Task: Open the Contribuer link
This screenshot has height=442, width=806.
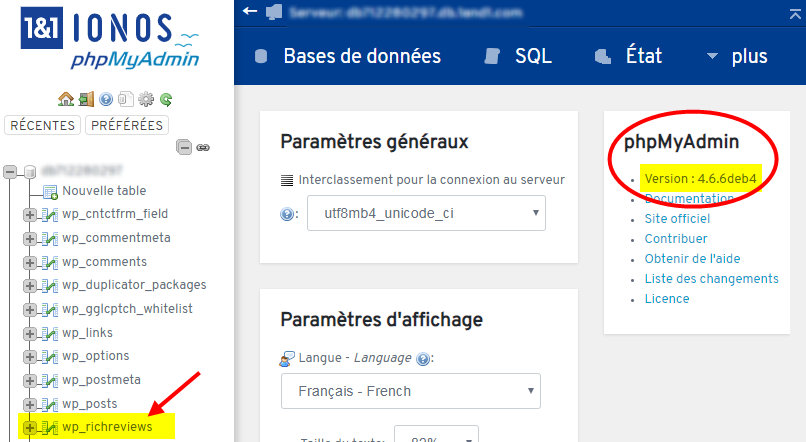Action: coord(676,238)
